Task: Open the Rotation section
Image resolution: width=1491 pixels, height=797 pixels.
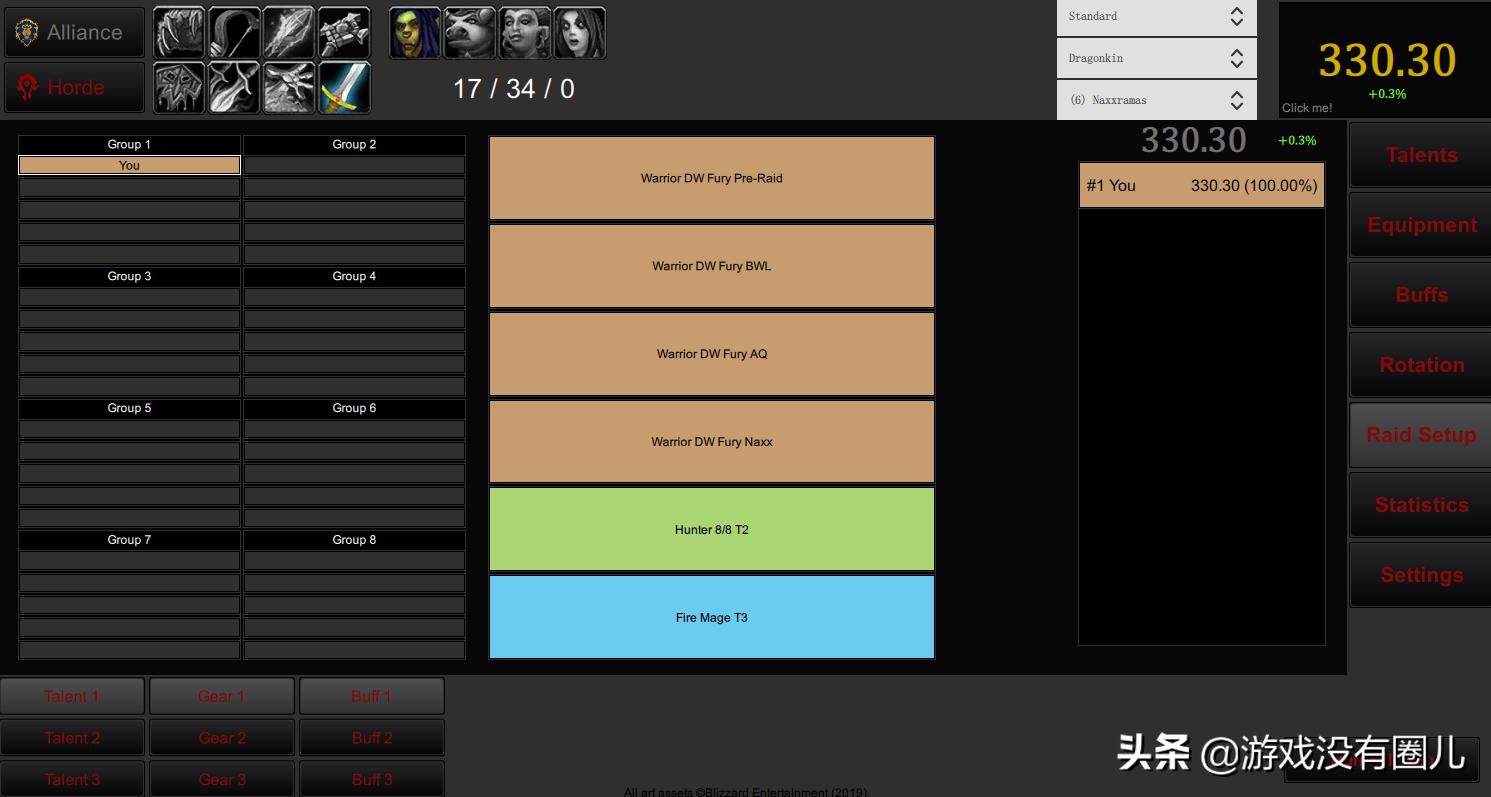Action: coord(1421,365)
